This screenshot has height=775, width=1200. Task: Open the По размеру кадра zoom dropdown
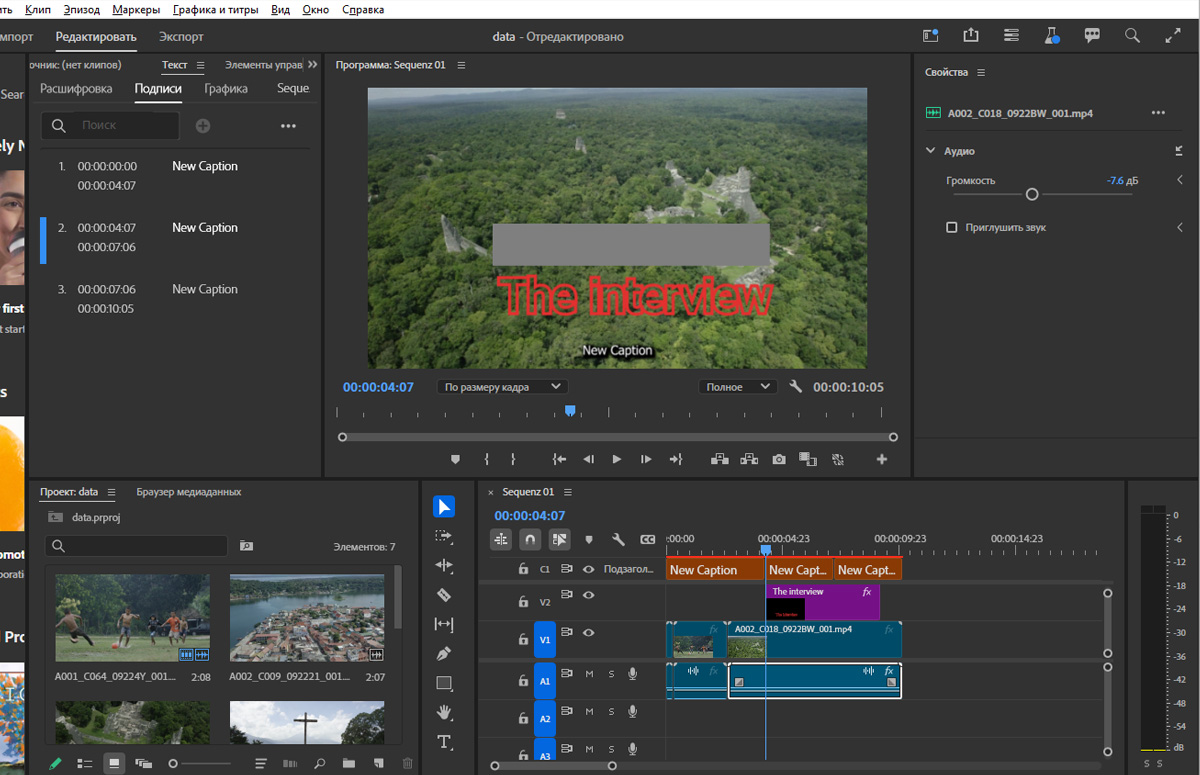pos(502,387)
